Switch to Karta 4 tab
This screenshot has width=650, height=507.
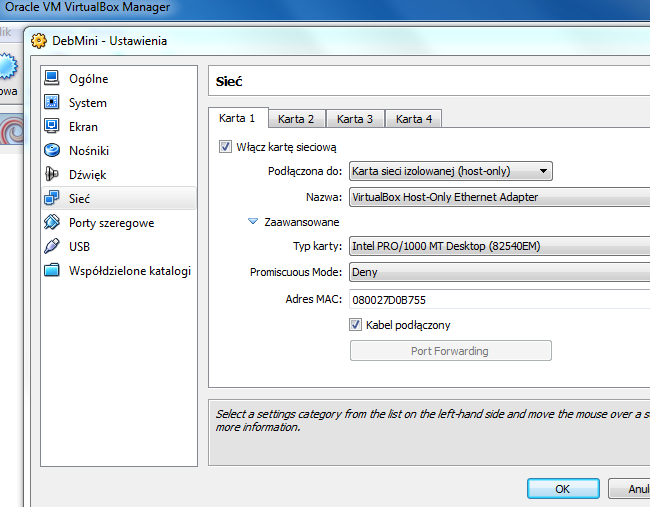click(414, 119)
